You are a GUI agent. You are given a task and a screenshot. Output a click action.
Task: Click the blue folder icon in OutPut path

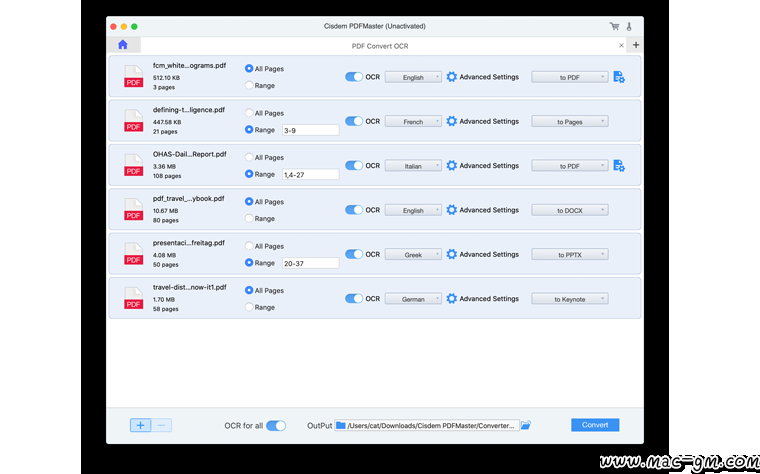(341, 425)
